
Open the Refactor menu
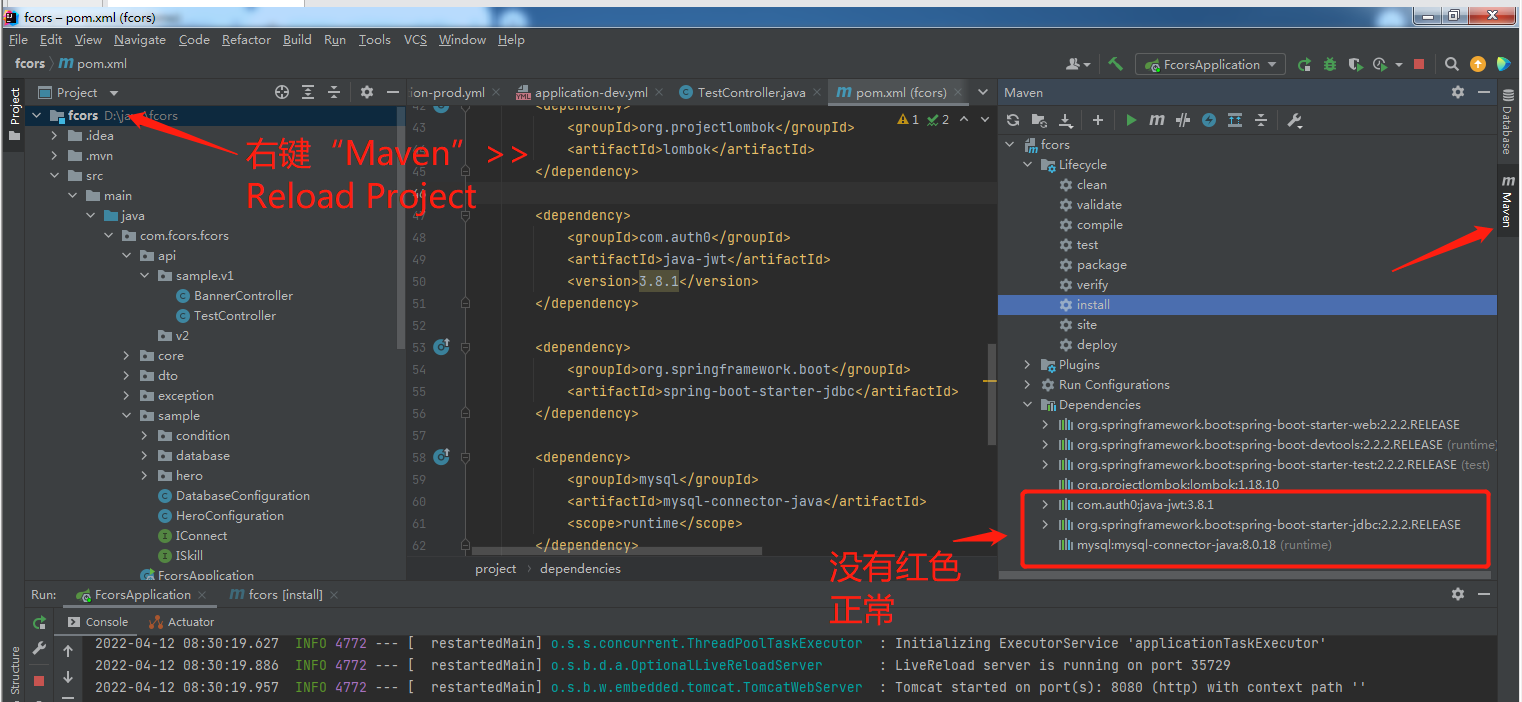(x=246, y=40)
